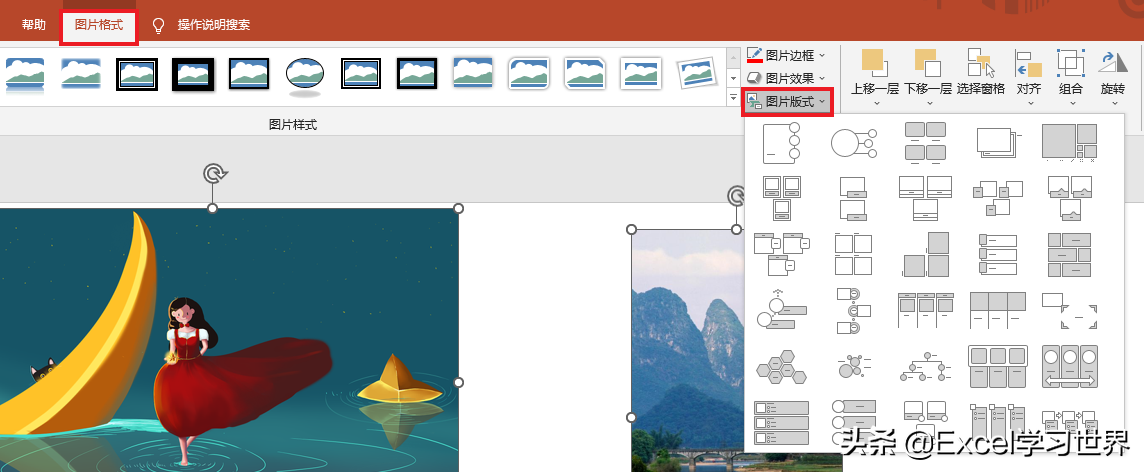Choose the four-picture caption list layout

[925, 142]
